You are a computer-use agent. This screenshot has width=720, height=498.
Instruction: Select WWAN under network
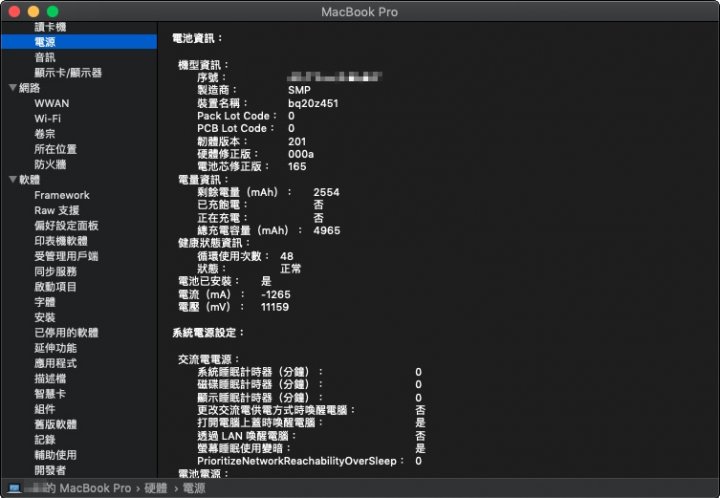pyautogui.click(x=52, y=103)
